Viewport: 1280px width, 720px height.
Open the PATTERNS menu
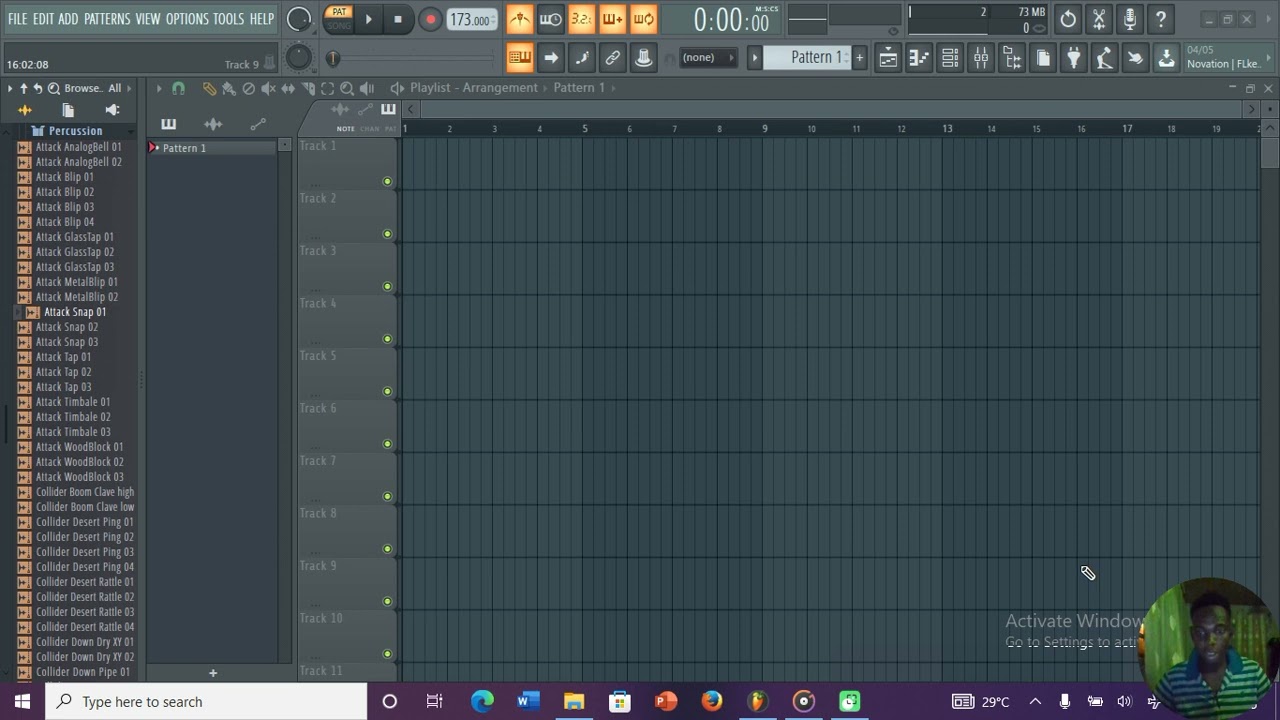(x=107, y=19)
